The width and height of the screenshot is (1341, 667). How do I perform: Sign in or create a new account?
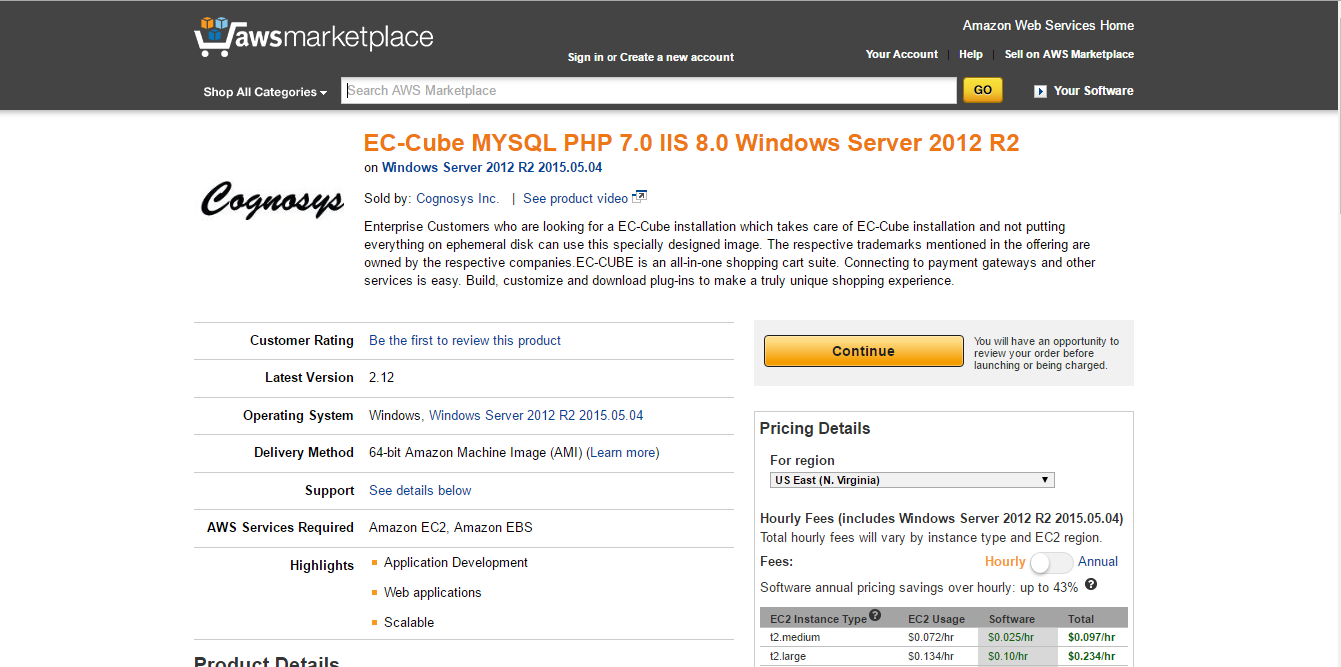coord(650,57)
